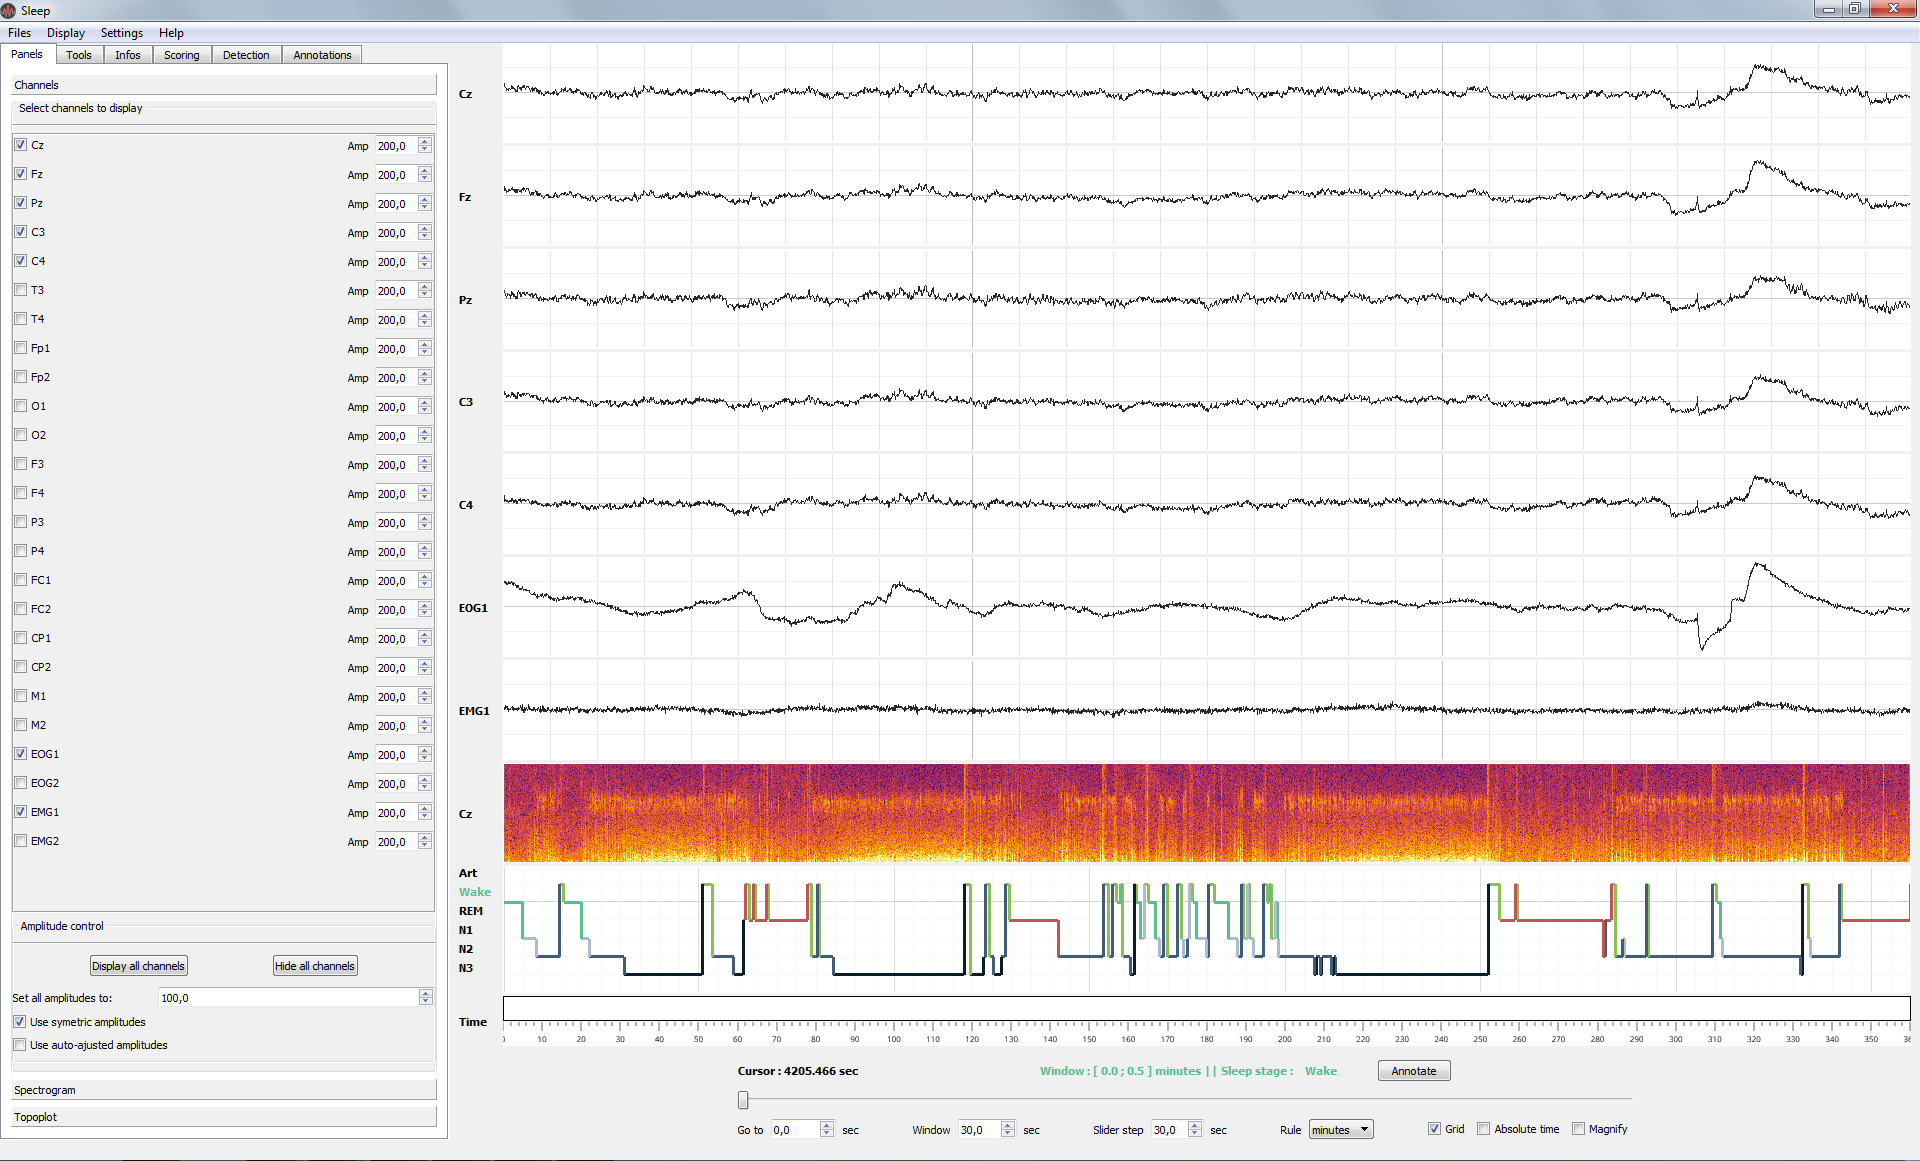Open the Settings menu
The width and height of the screenshot is (1920, 1161).
click(x=121, y=33)
